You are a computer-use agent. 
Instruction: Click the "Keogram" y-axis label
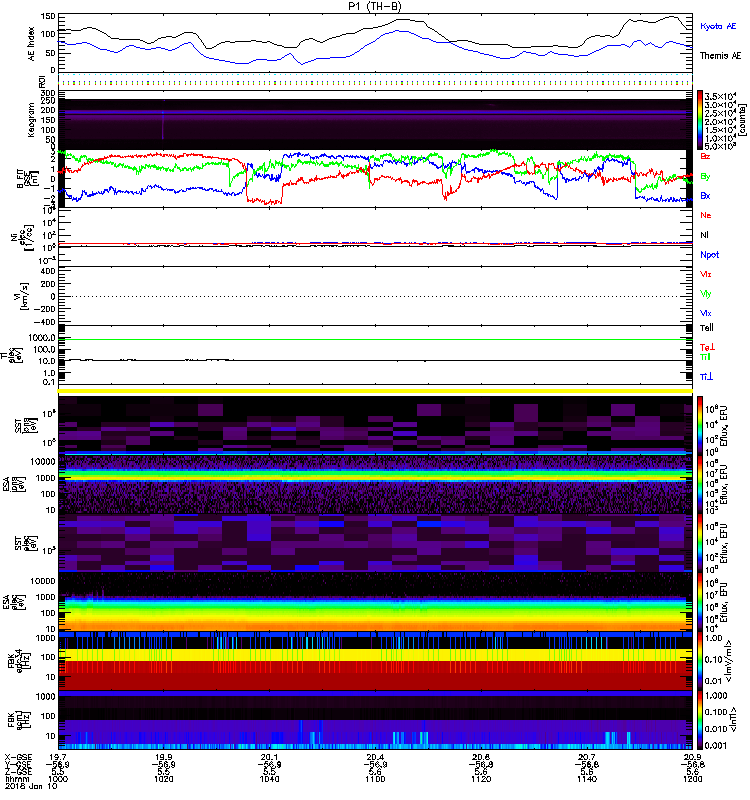31,120
